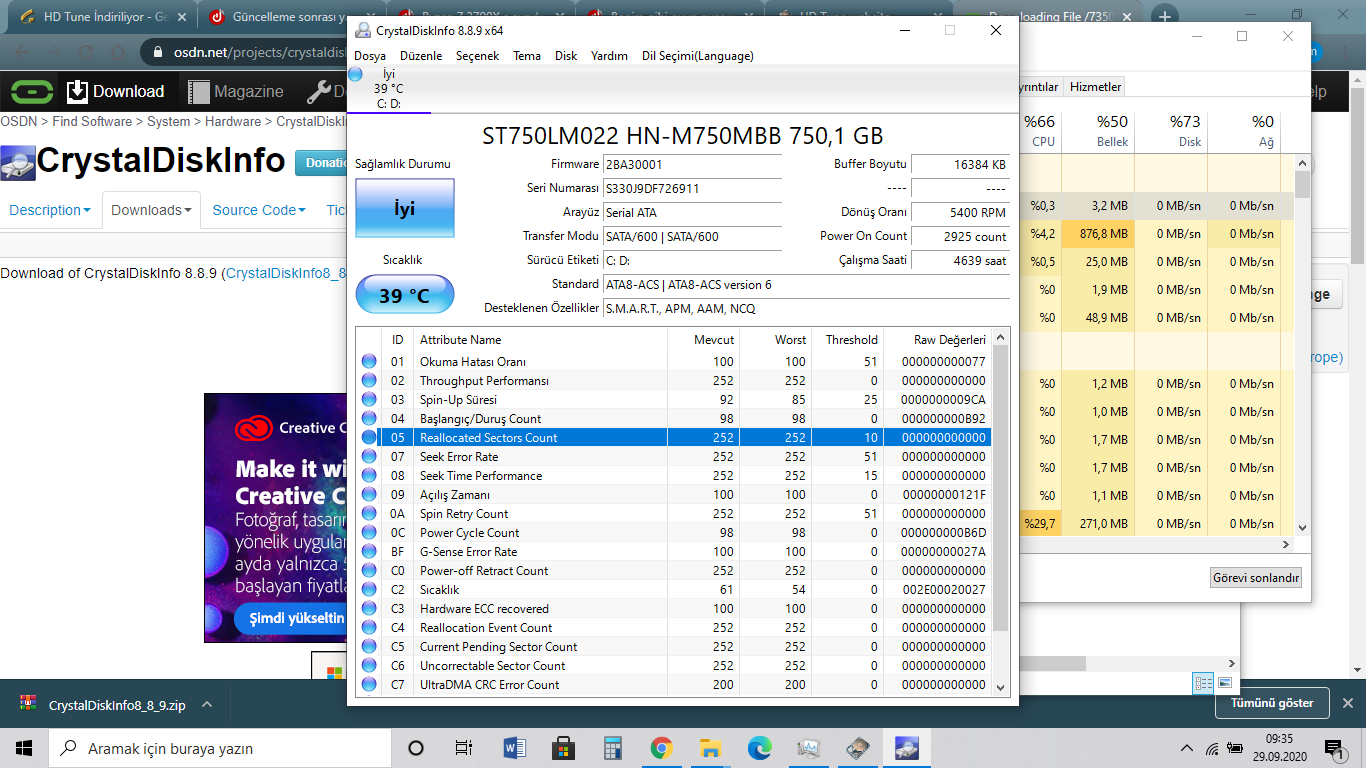Click the Windows Start button

point(24,748)
